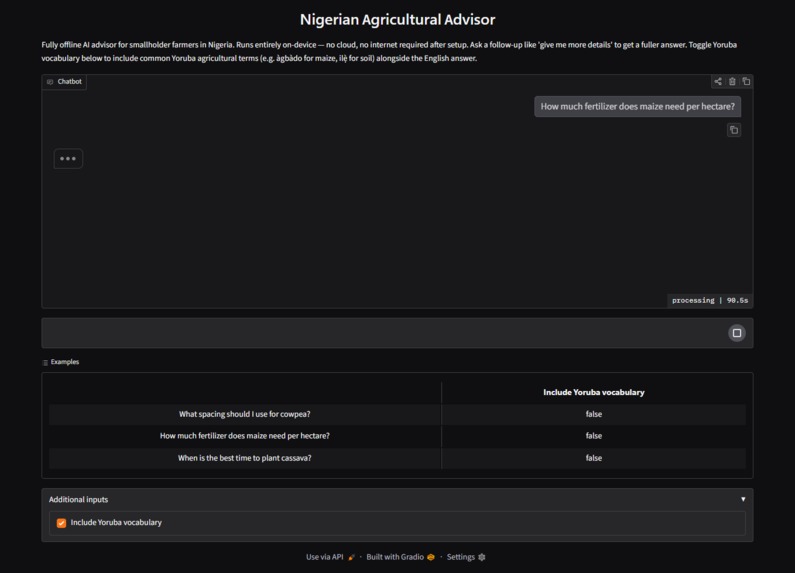Click the Chatbot label tag
The height and width of the screenshot is (573, 795).
[64, 82]
